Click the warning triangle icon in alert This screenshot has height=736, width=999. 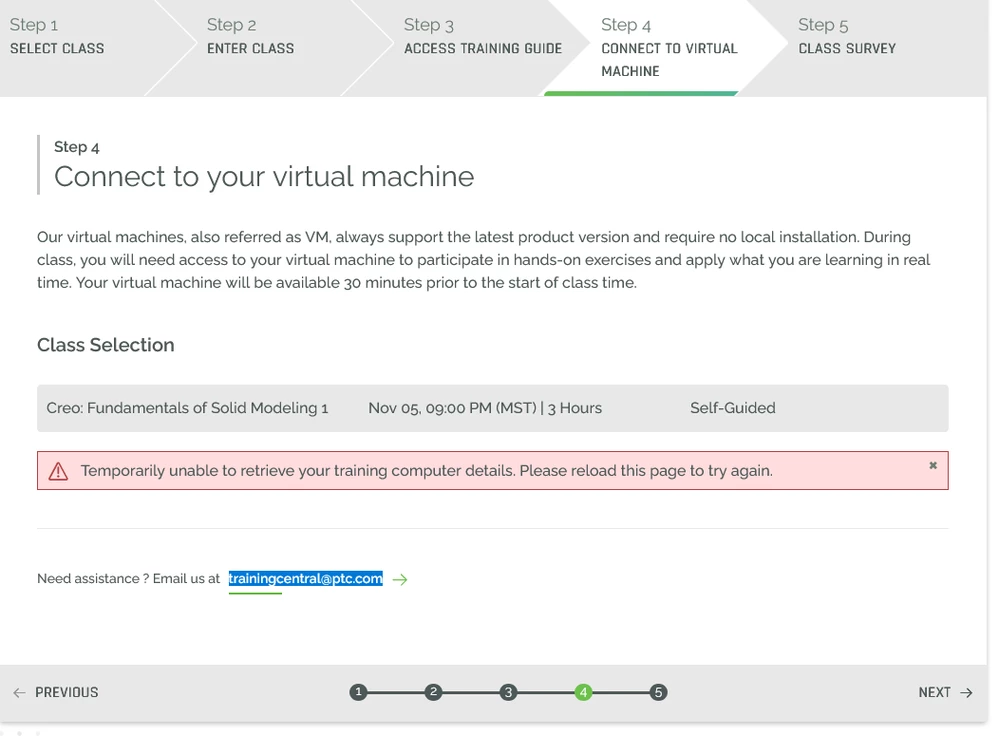pos(58,471)
